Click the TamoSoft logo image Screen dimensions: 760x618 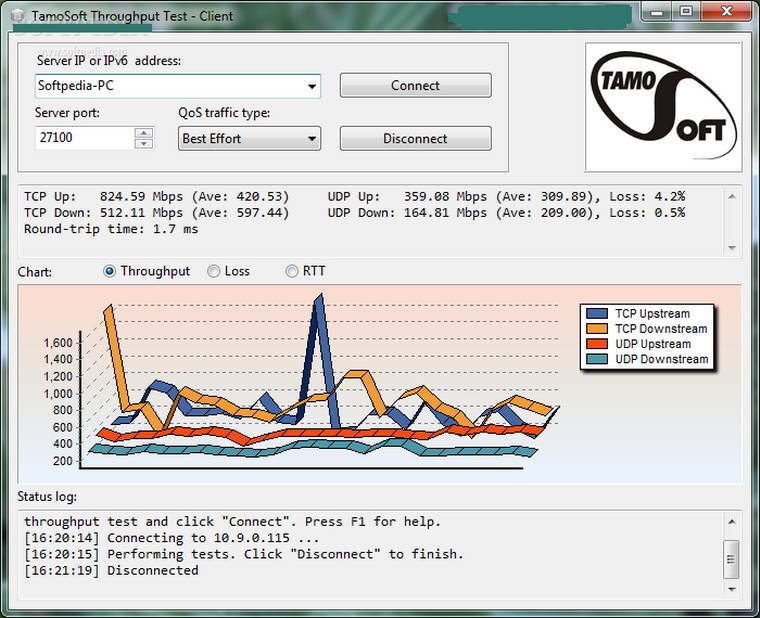pos(663,107)
